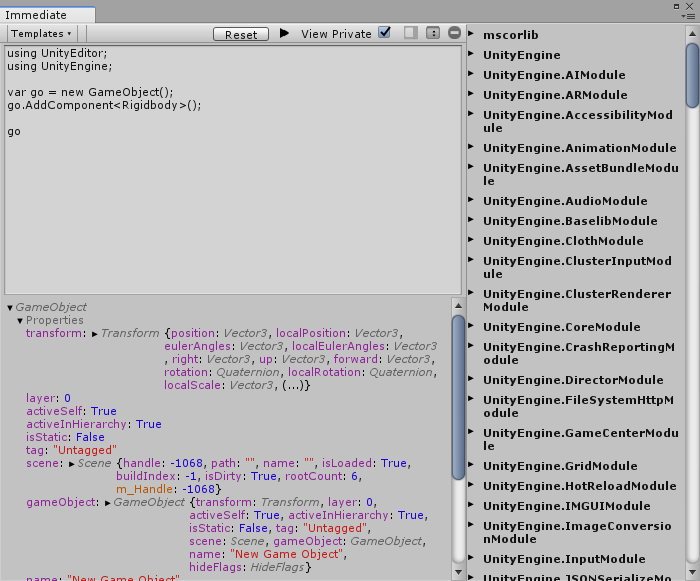Select UnityEngine.GameCenterModule entry

pyautogui.click(x=581, y=439)
